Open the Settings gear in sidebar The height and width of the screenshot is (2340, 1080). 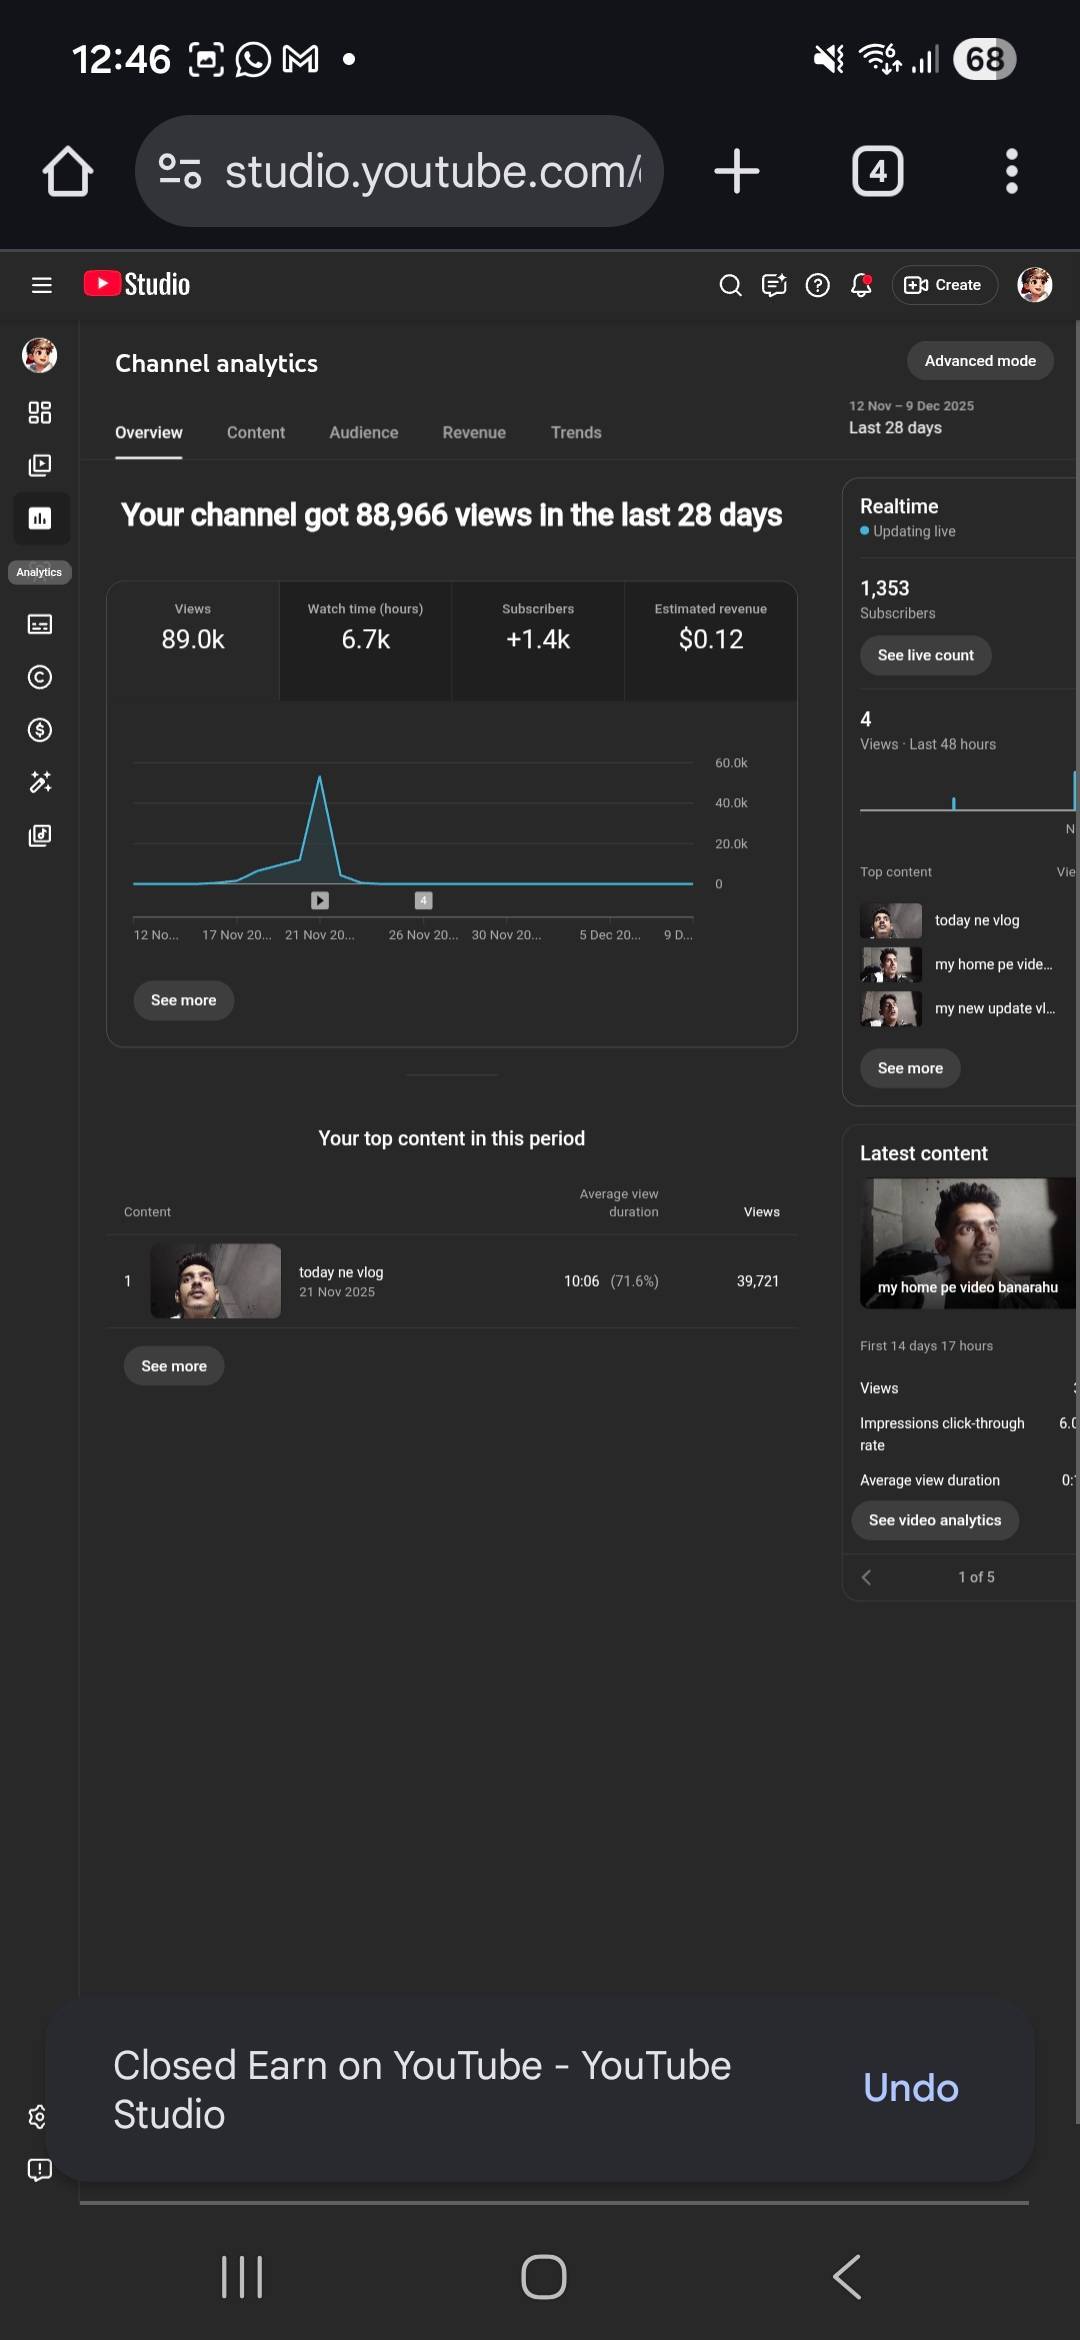pos(38,2116)
